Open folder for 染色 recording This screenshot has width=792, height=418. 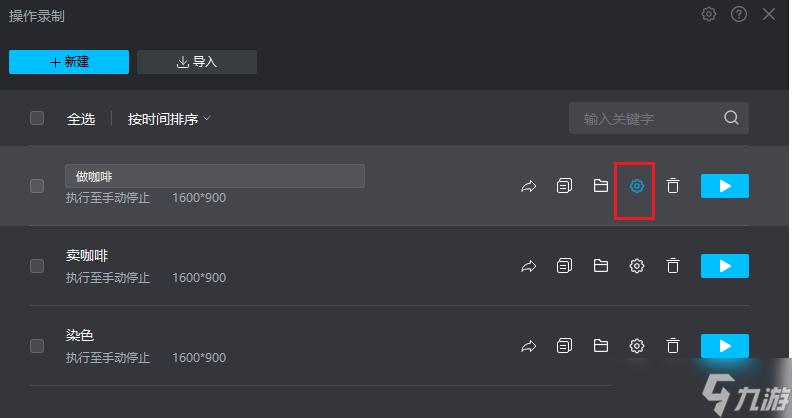click(601, 346)
